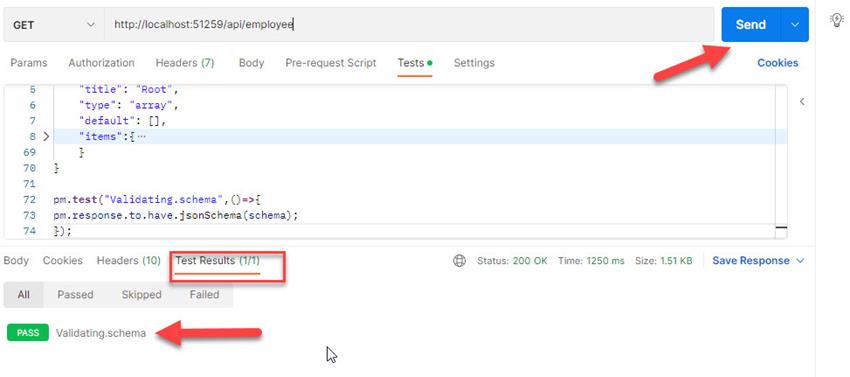The image size is (850, 377).
Task: Open the Pre-request Script tab
Action: 331,63
